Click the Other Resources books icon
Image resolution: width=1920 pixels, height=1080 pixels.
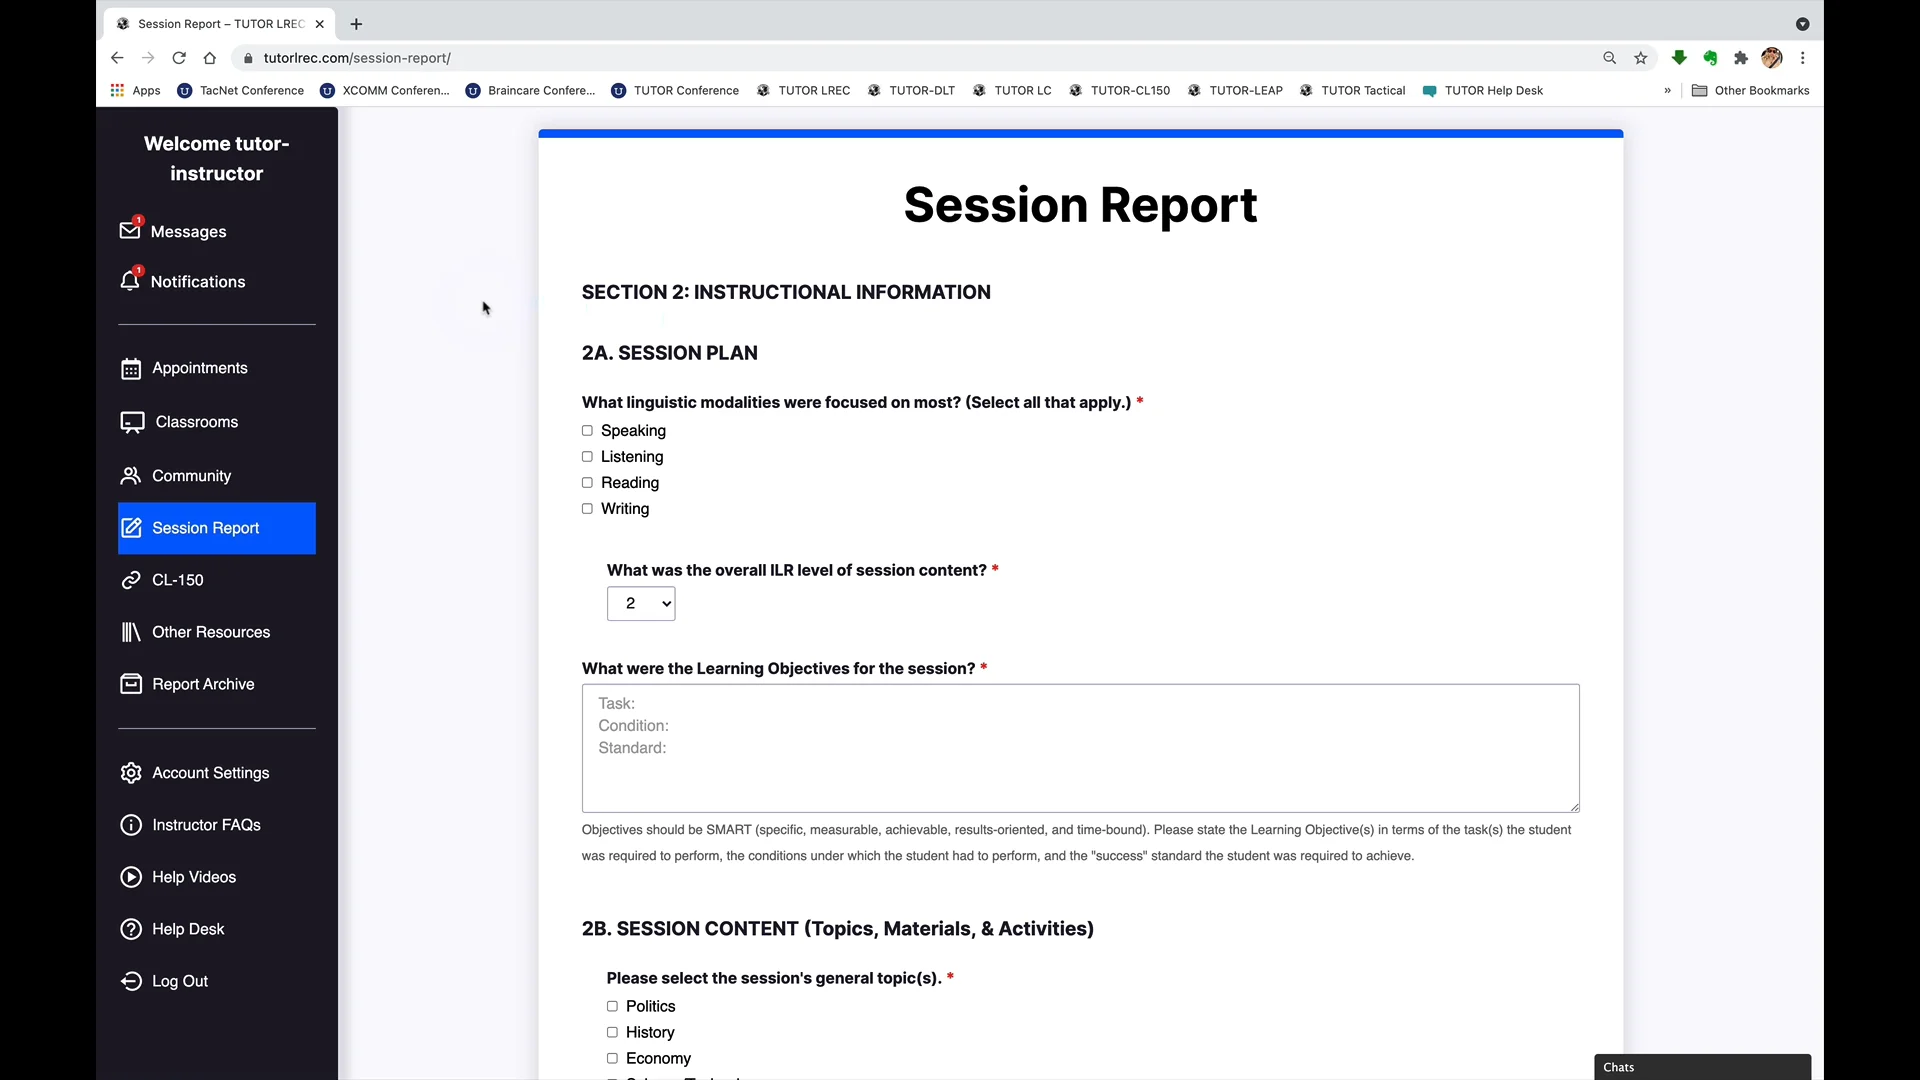[x=131, y=632]
